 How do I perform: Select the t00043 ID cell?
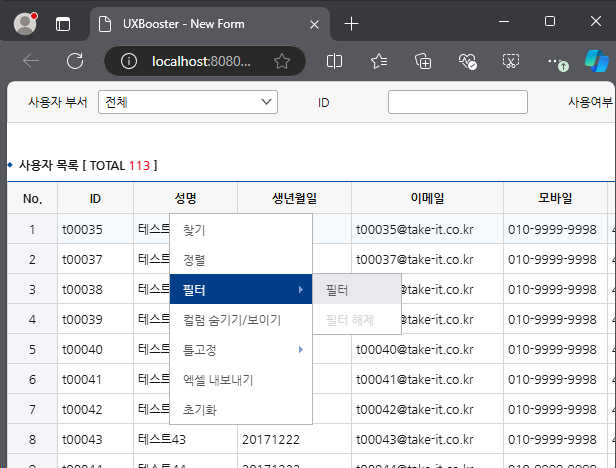tap(95, 439)
